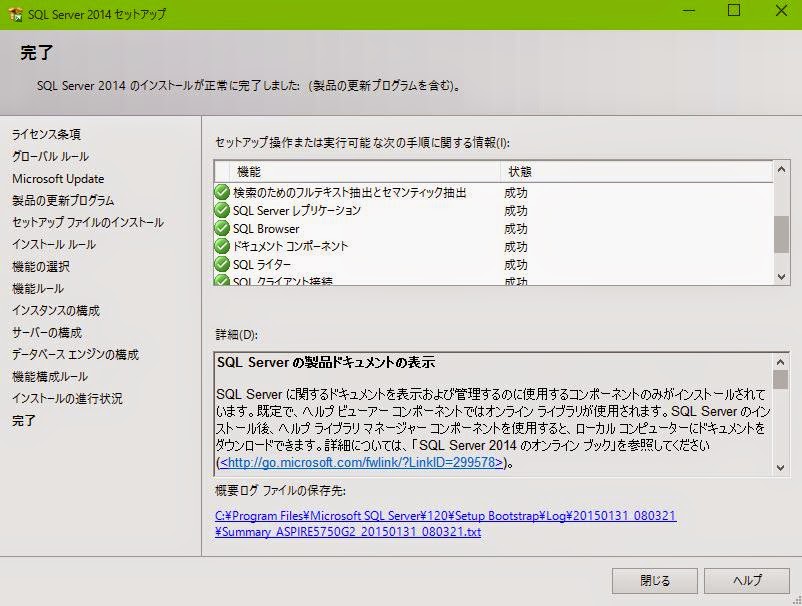
Task: Select the サーバーの構成 step
Action: [47, 332]
